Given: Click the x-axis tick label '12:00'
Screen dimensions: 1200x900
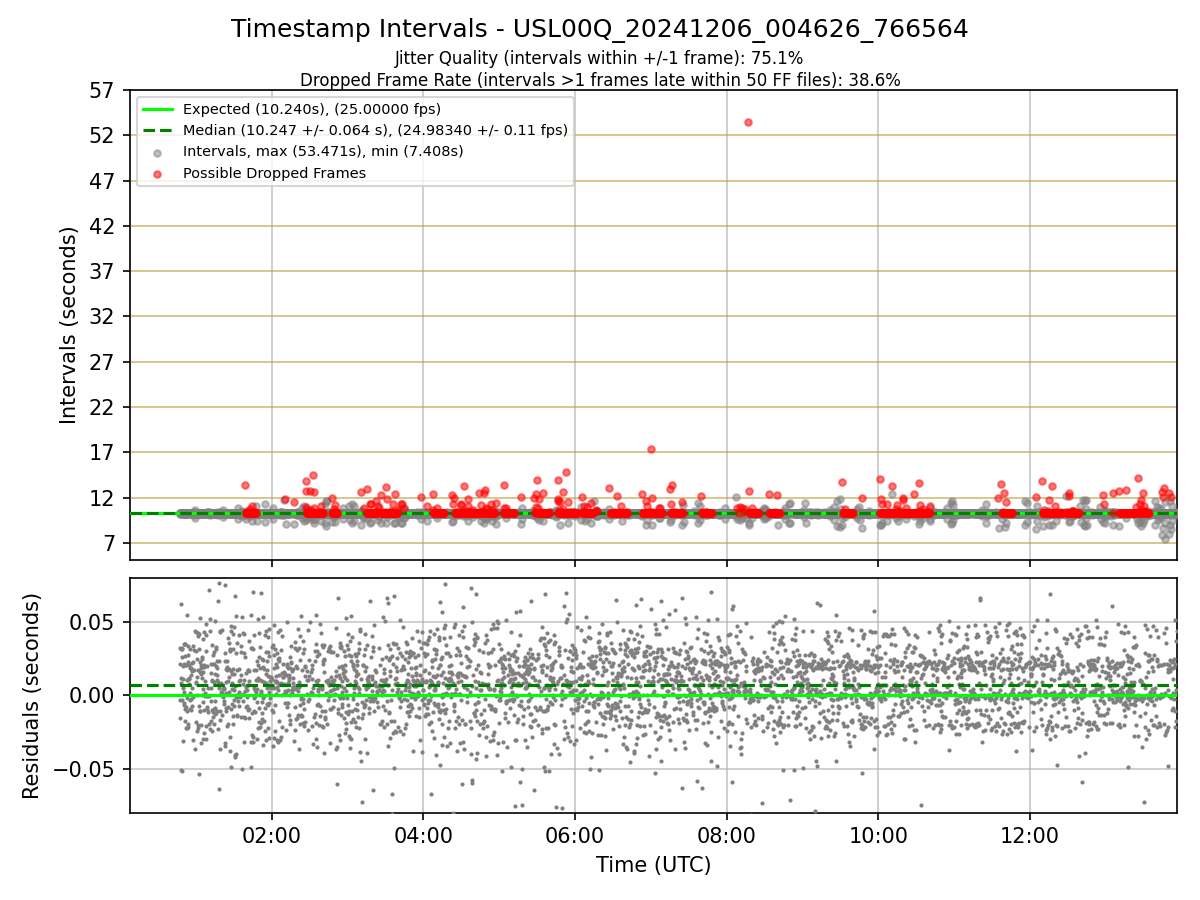Looking at the screenshot, I should pyautogui.click(x=1030, y=836).
